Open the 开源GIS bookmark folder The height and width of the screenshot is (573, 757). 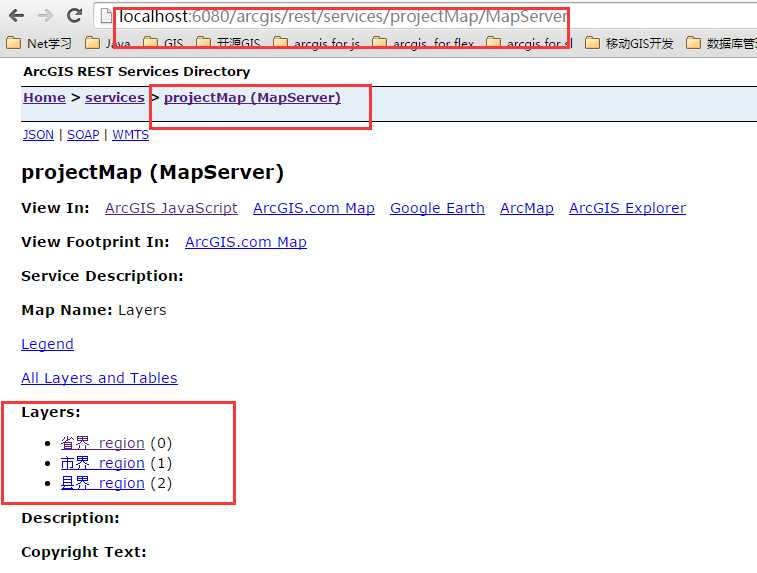coord(228,43)
